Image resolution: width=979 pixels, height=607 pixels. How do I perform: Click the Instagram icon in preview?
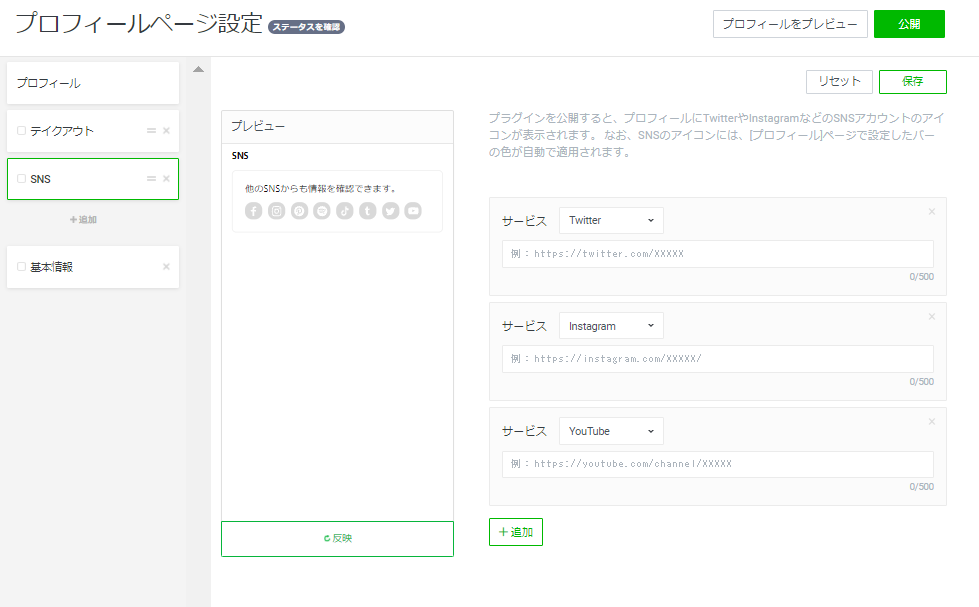coord(277,211)
